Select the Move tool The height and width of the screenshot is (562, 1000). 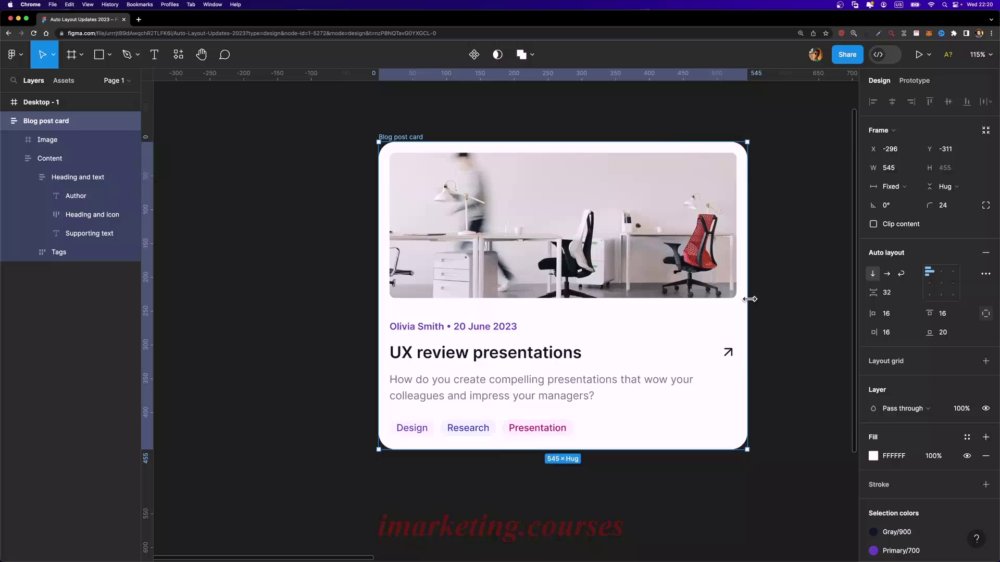coord(41,55)
